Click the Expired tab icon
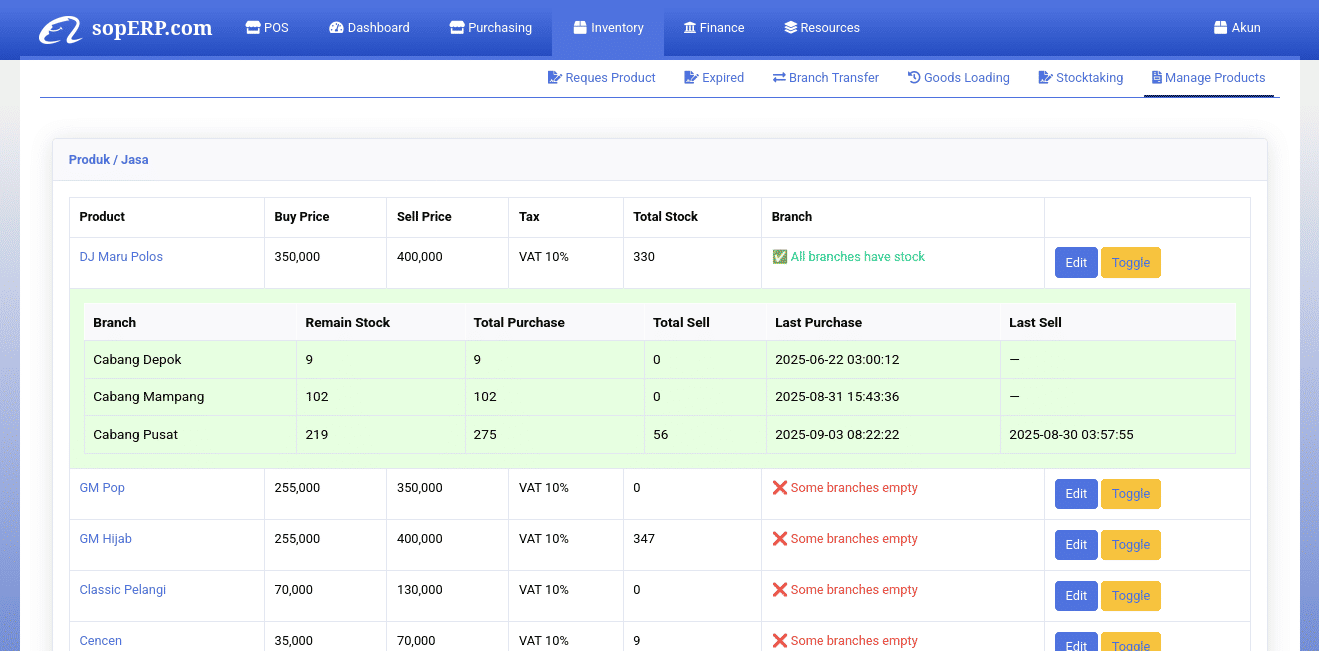Screen dimensions: 1320x651 tap(690, 78)
